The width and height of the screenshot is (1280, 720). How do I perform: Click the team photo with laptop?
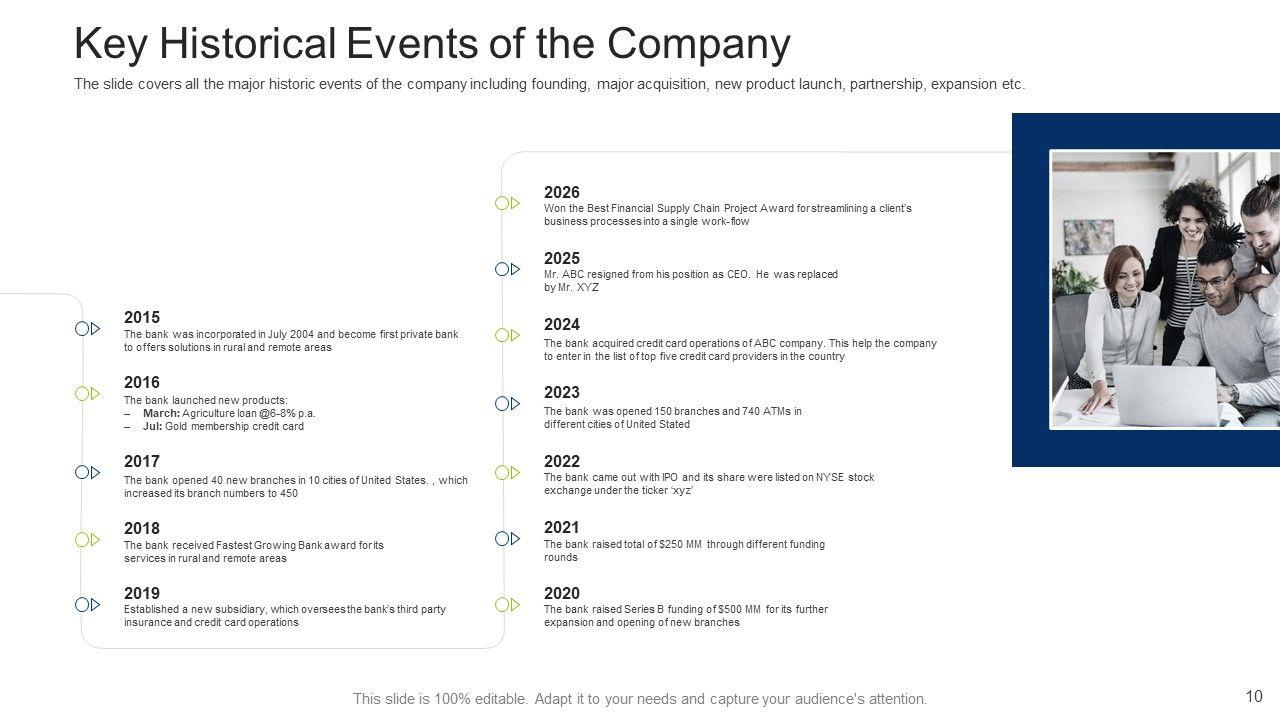coord(1165,289)
